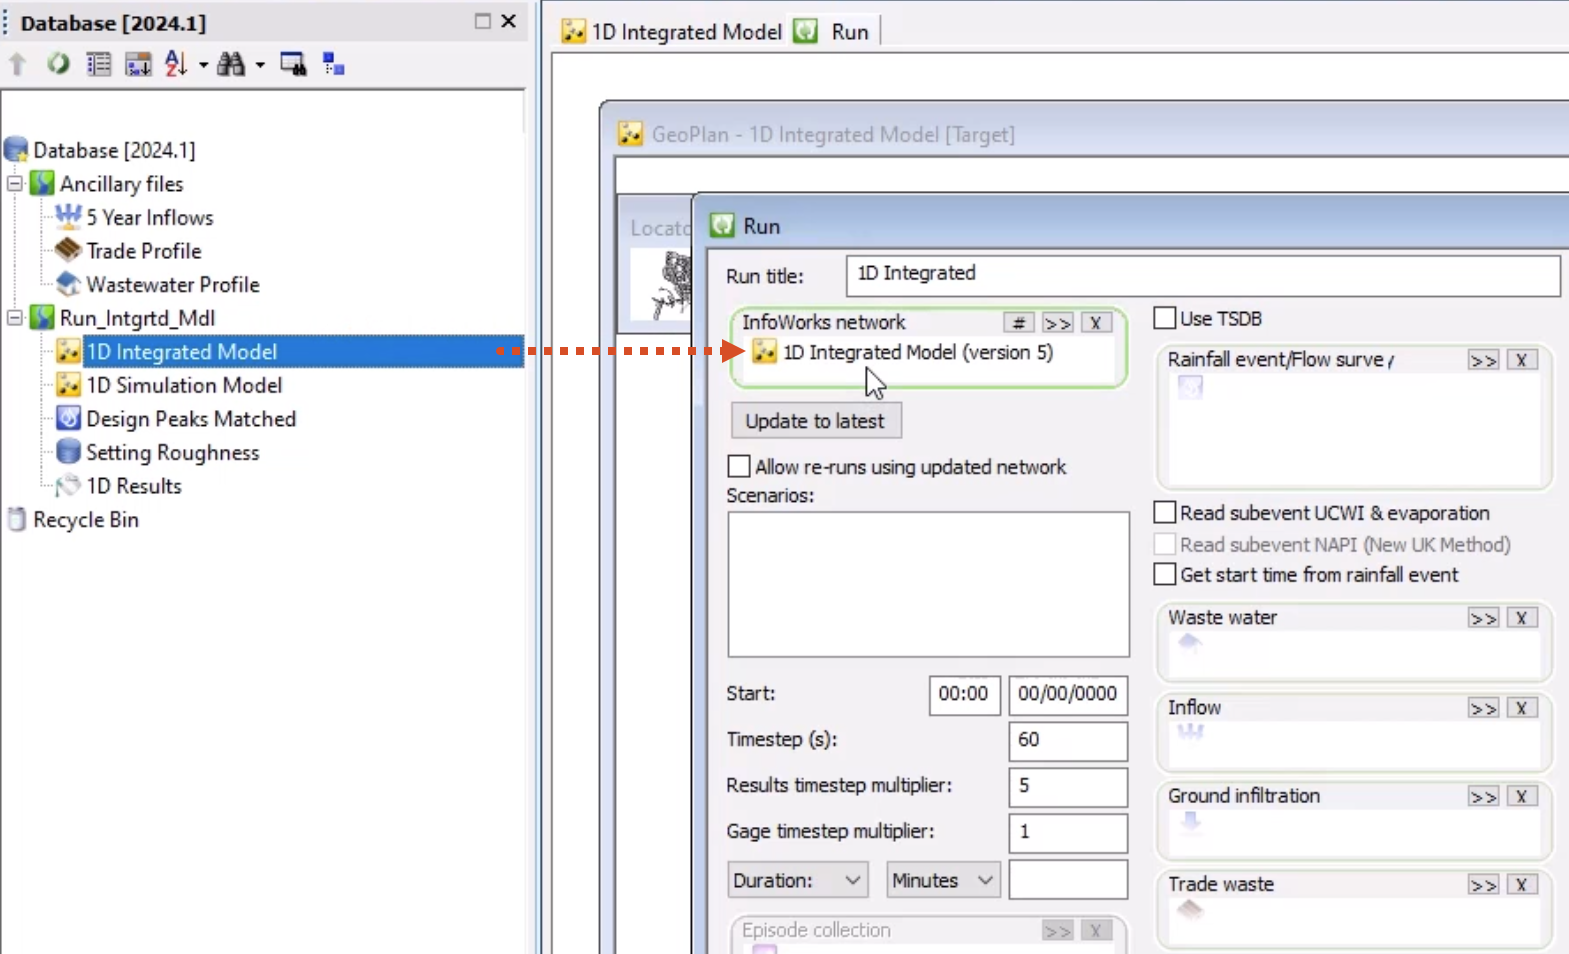Click X button in Rainfall event box

pyautogui.click(x=1522, y=360)
